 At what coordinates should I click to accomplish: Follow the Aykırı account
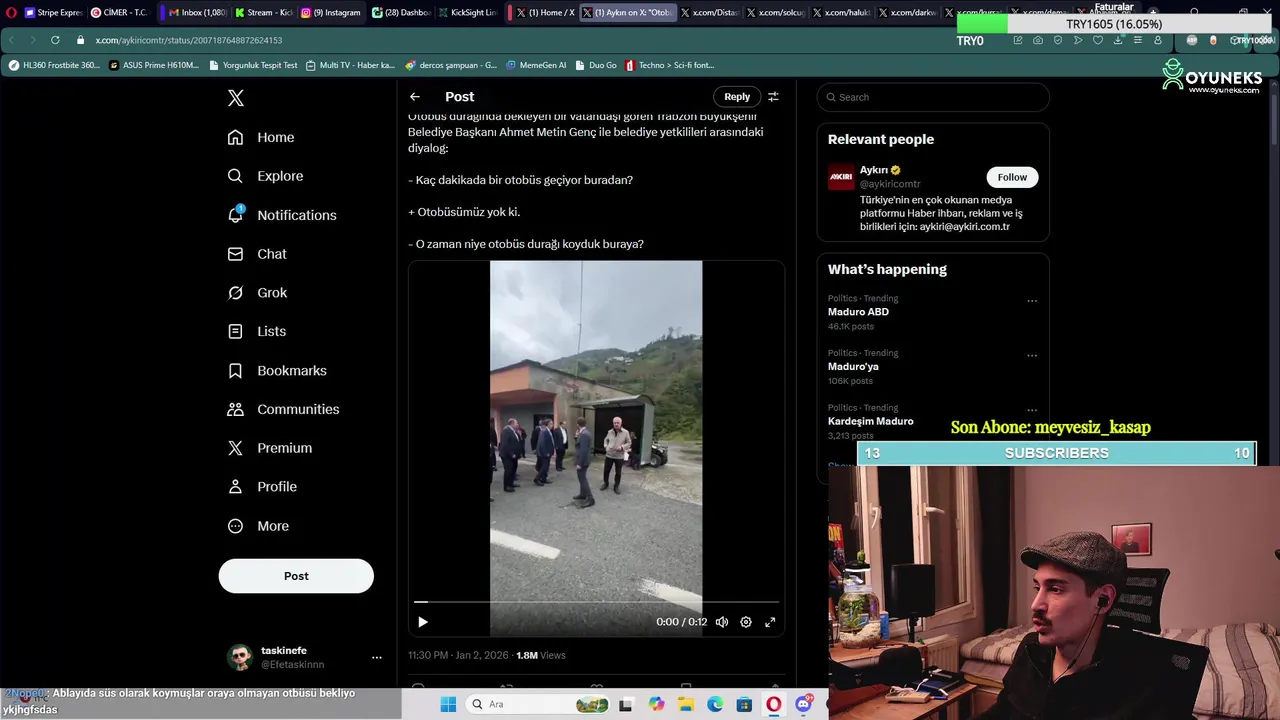[1012, 177]
